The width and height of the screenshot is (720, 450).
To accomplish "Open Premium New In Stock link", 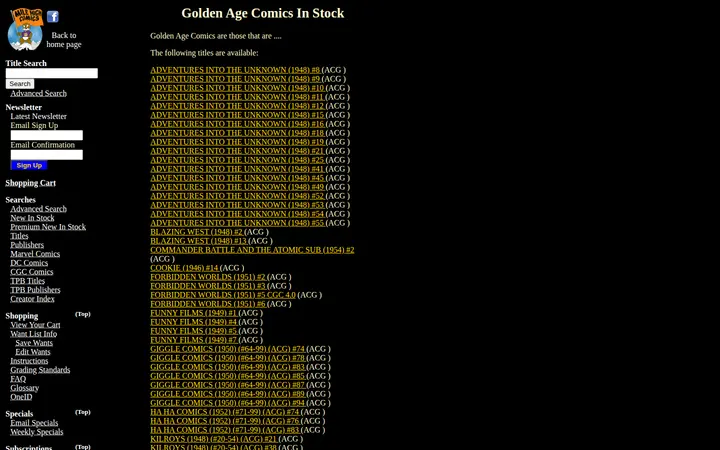I will click(x=48, y=227).
